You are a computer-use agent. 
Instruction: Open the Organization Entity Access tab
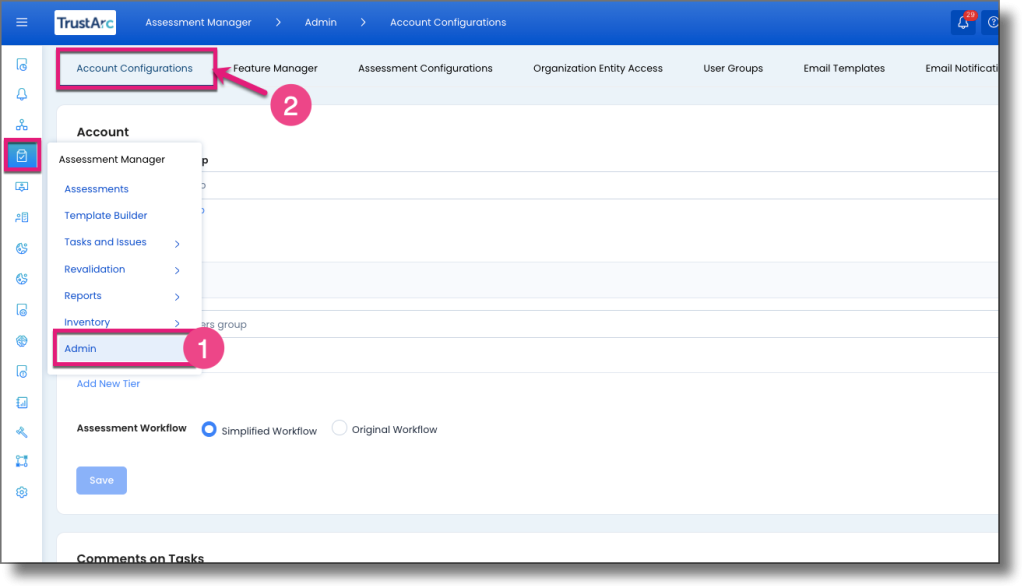click(x=598, y=68)
